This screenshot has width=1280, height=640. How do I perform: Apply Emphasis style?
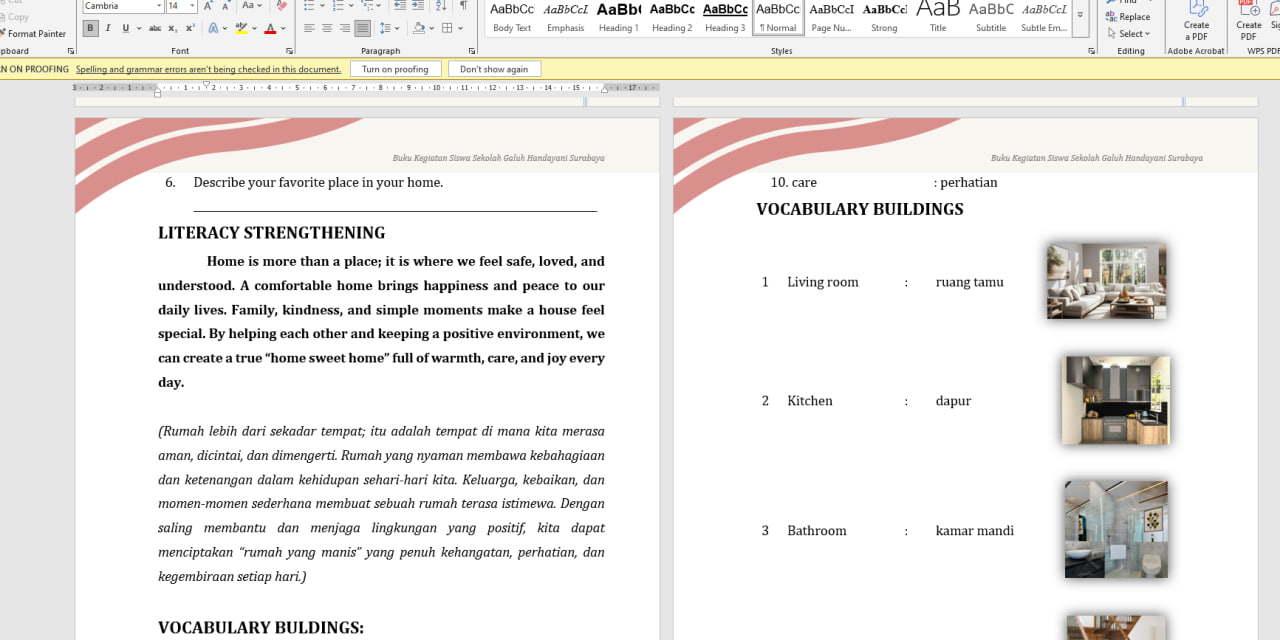pos(565,17)
